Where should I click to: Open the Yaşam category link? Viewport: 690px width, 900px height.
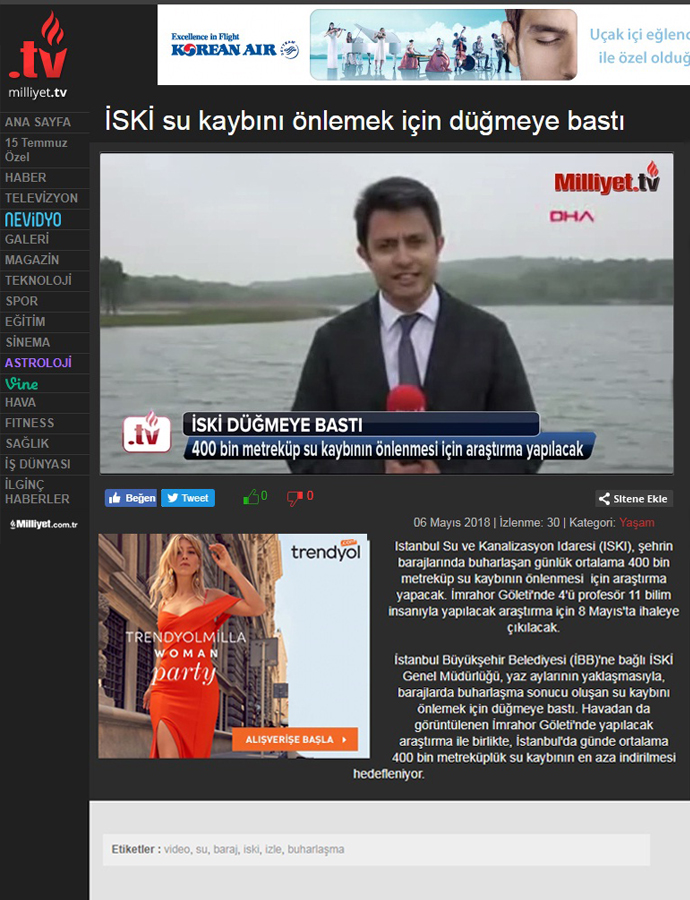click(x=637, y=523)
